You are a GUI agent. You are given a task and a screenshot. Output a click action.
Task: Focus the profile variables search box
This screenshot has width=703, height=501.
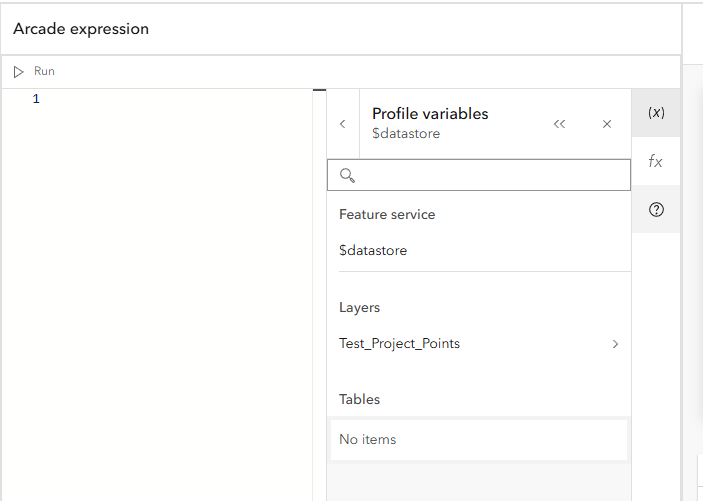pos(490,175)
